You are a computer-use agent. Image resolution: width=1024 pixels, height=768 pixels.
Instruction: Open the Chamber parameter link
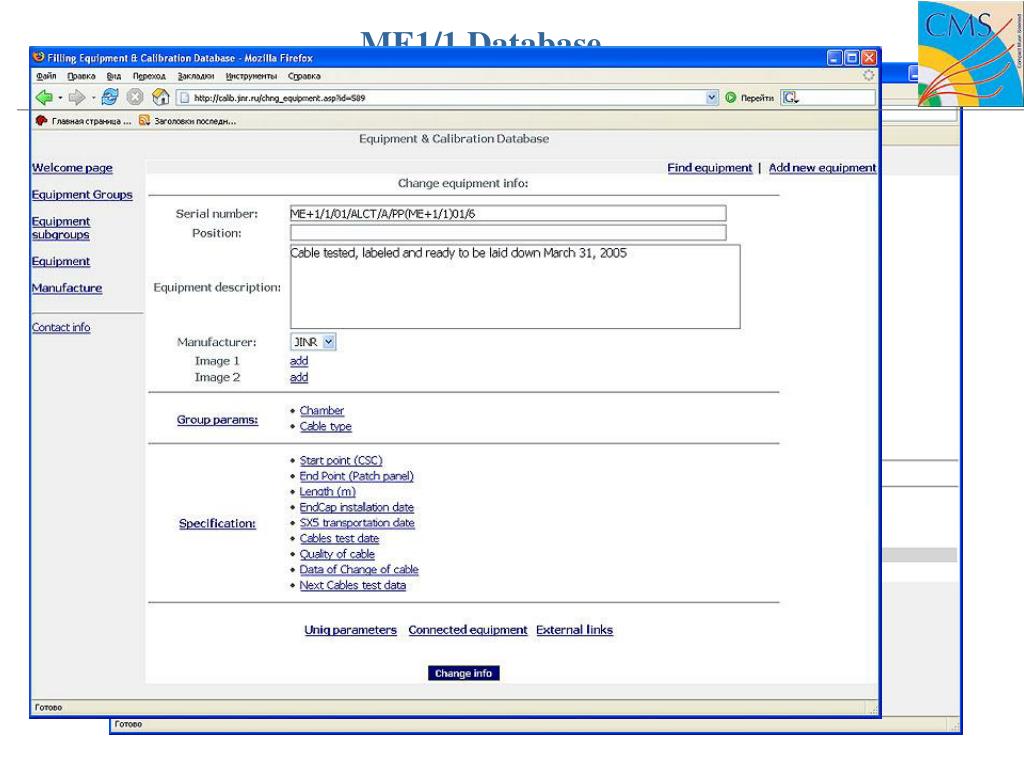pos(321,410)
